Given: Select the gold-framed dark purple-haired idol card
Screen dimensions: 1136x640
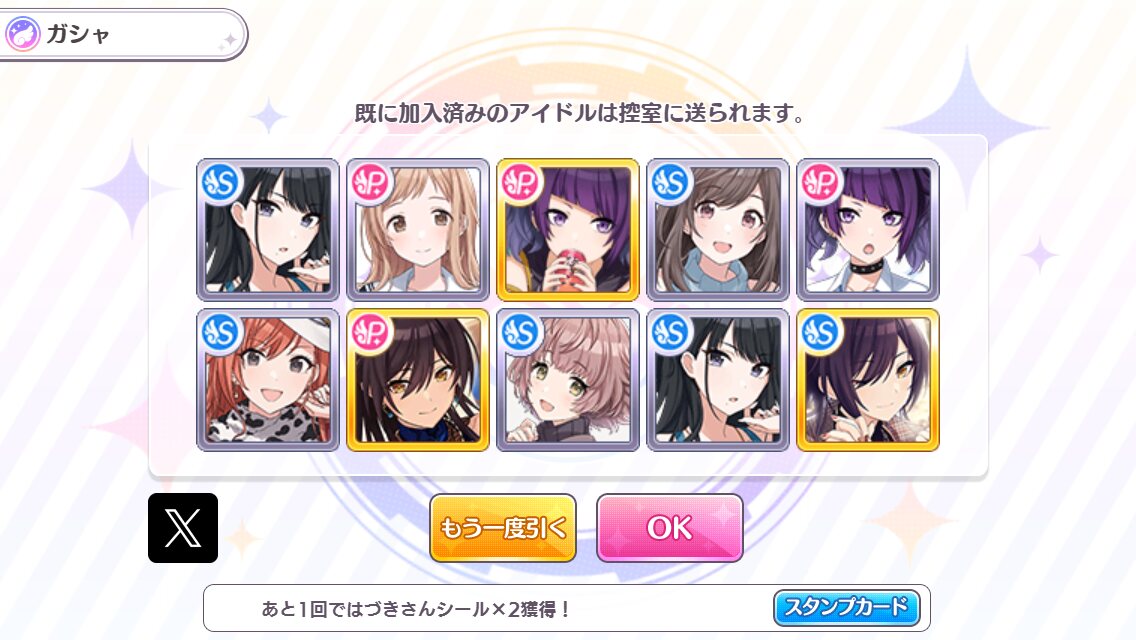Looking at the screenshot, I should click(x=868, y=380).
